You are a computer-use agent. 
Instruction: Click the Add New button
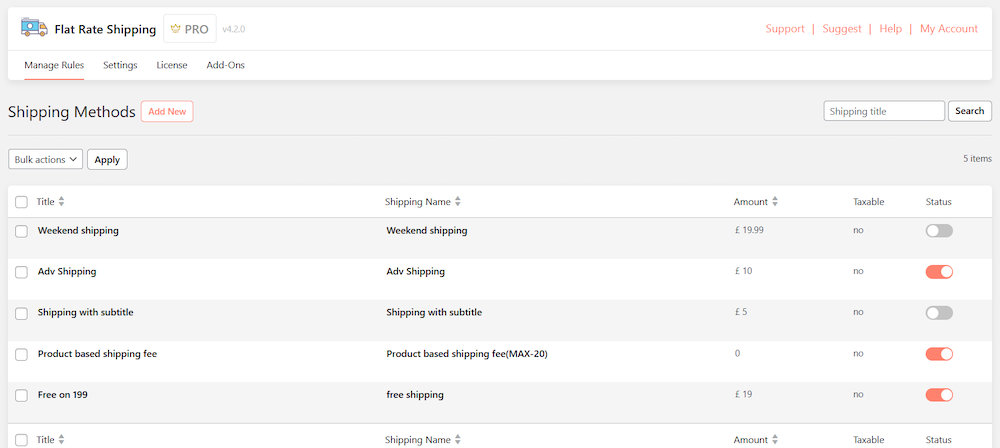pyautogui.click(x=167, y=112)
